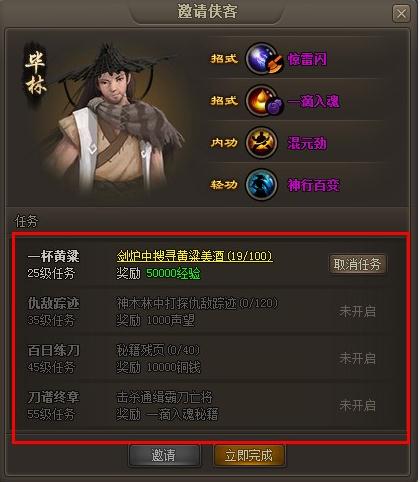Click the 取消任务 button
This screenshot has height=482, width=420.
click(357, 265)
